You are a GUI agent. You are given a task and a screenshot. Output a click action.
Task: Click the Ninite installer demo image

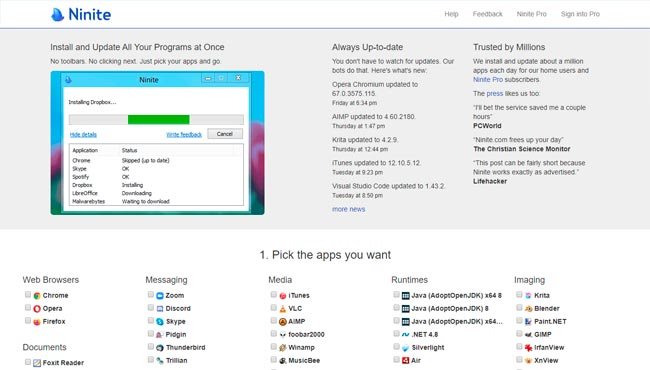(158, 143)
